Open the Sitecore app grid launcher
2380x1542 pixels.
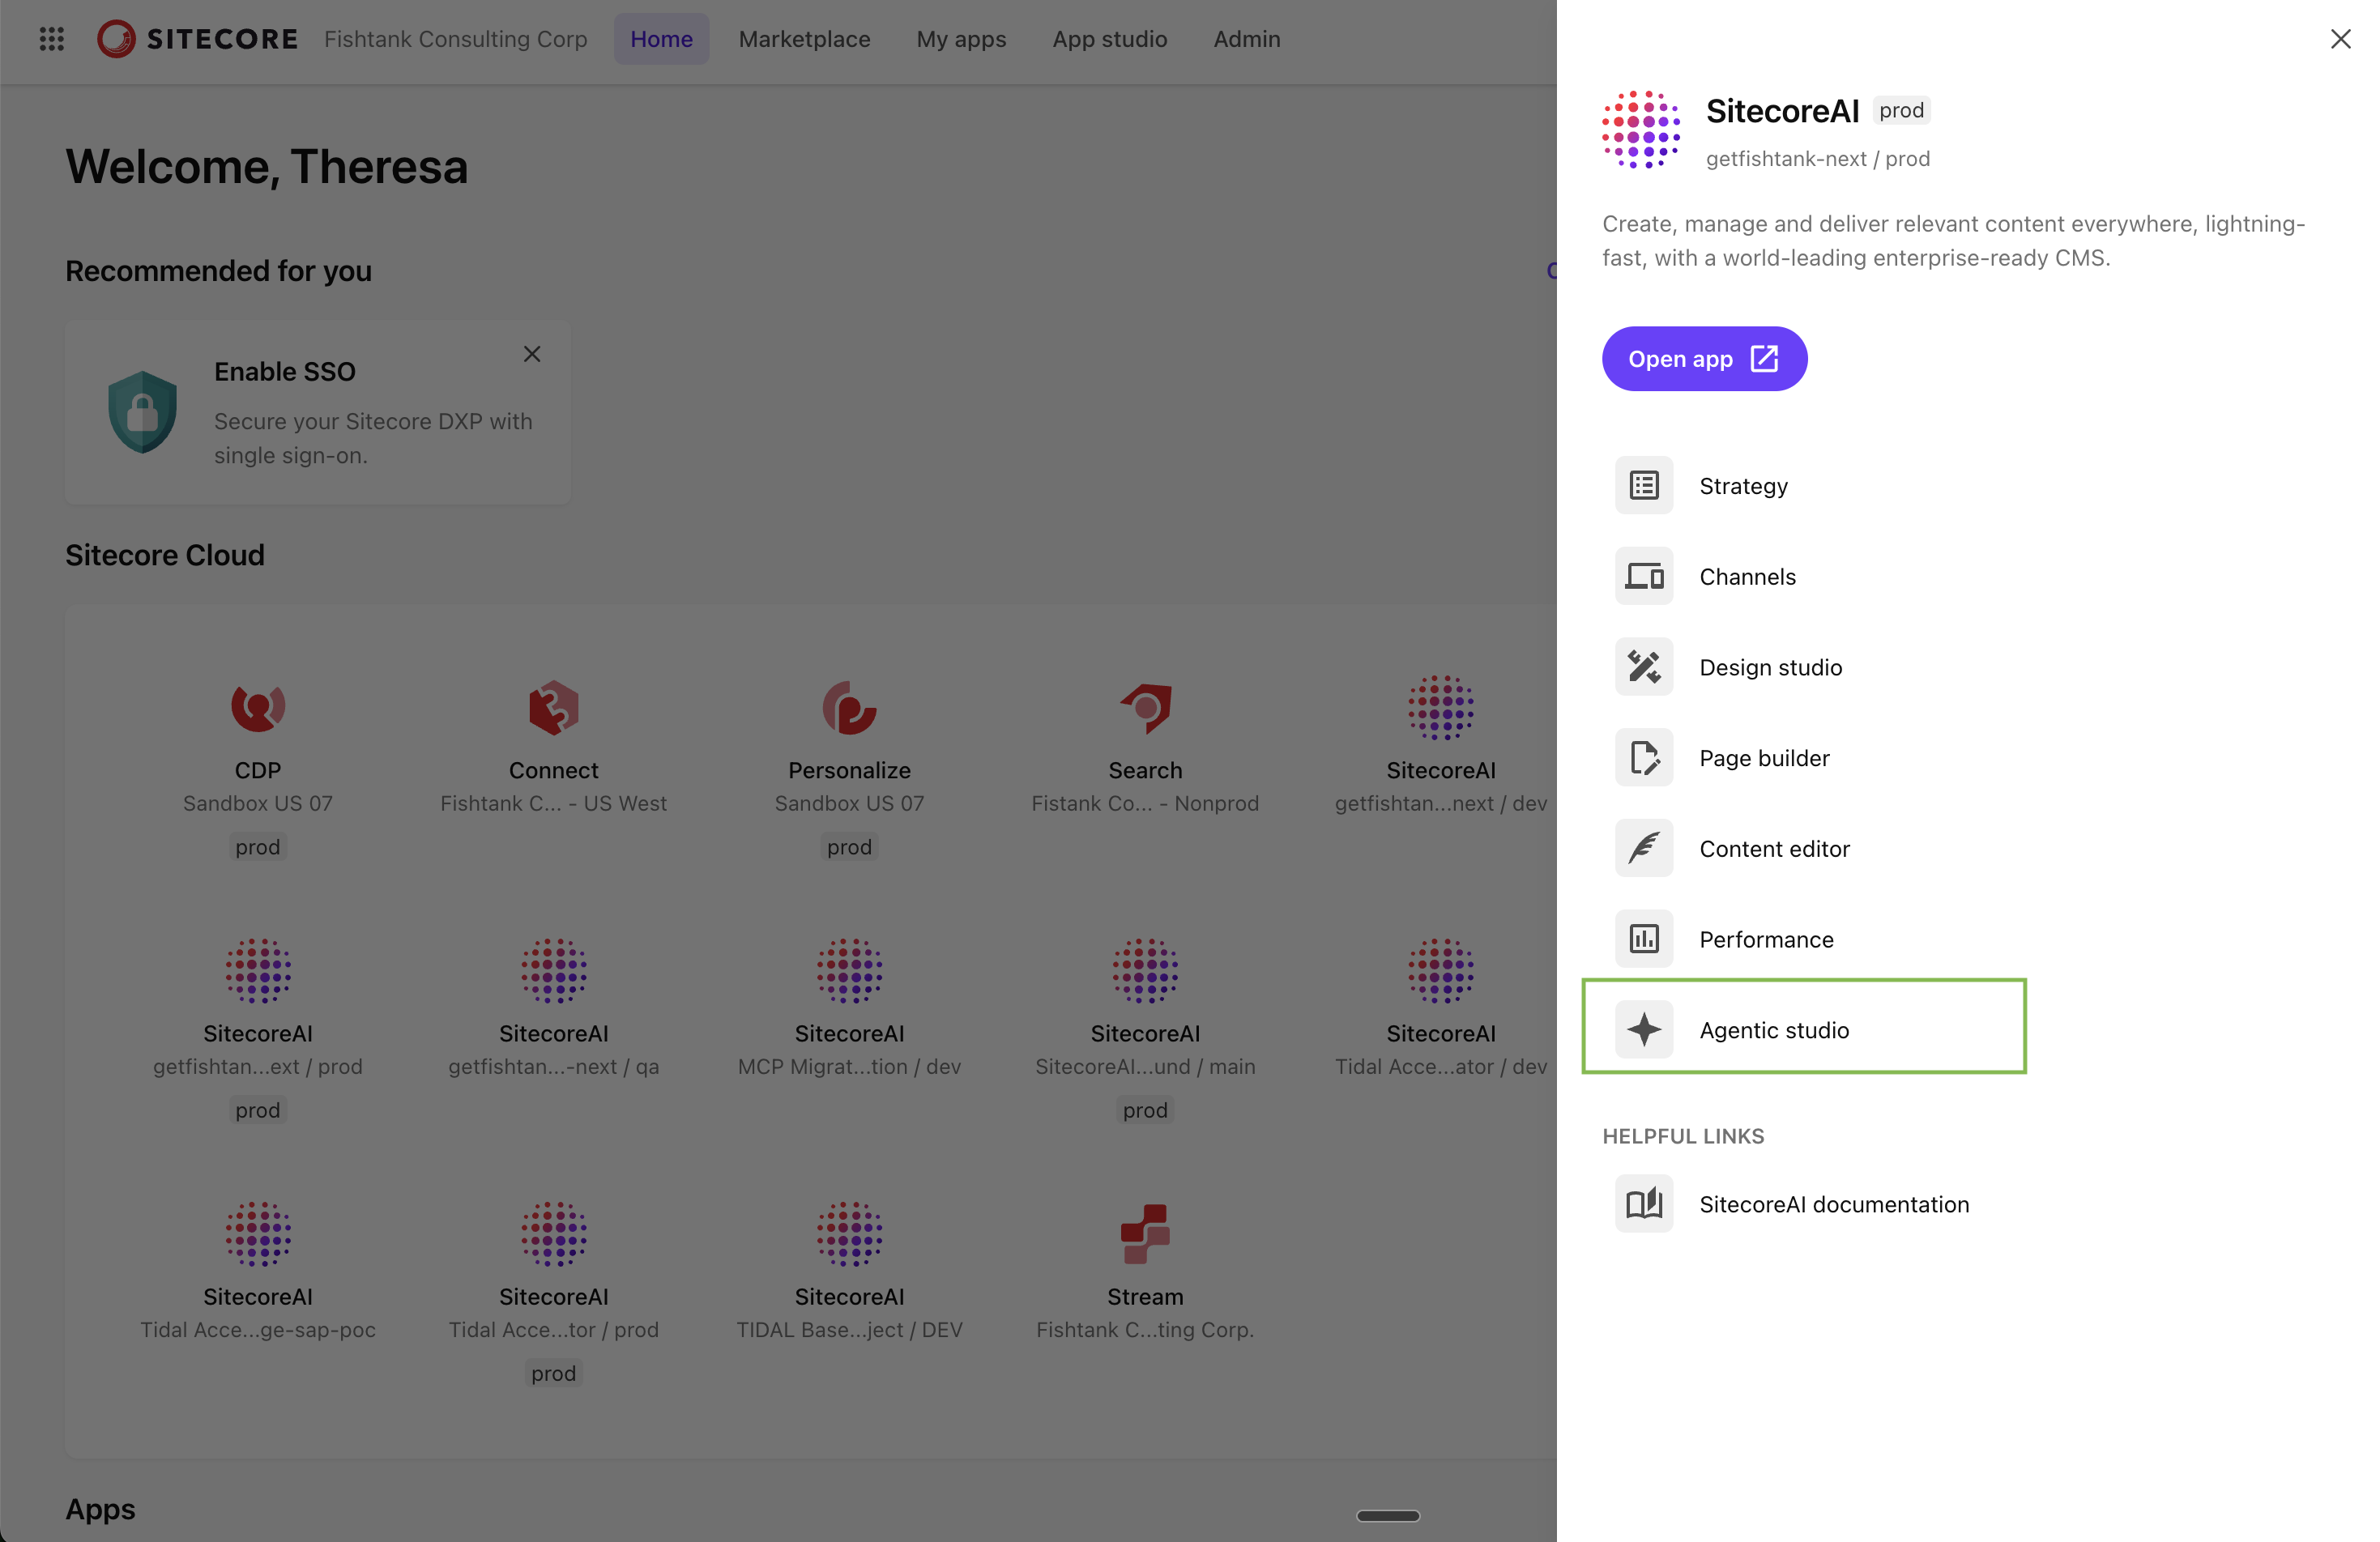click(51, 39)
